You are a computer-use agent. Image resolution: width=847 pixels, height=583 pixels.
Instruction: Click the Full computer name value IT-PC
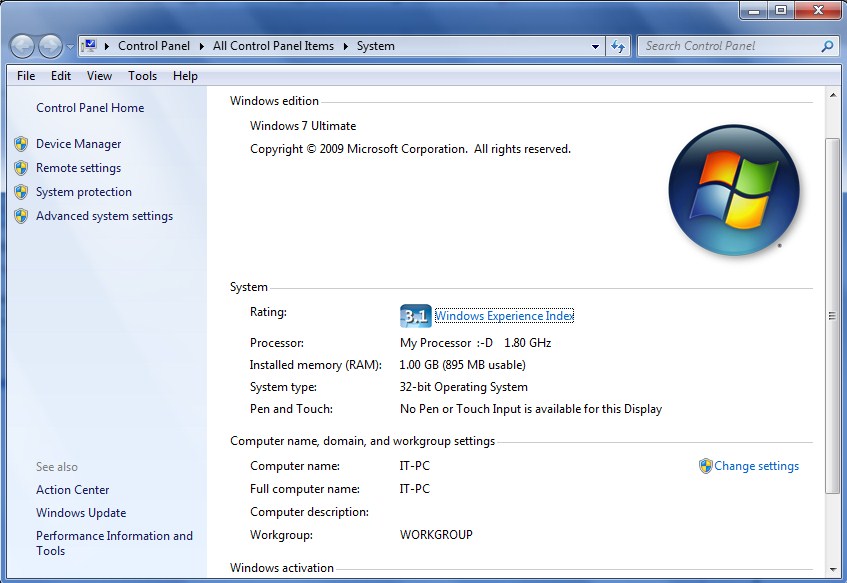coord(414,489)
